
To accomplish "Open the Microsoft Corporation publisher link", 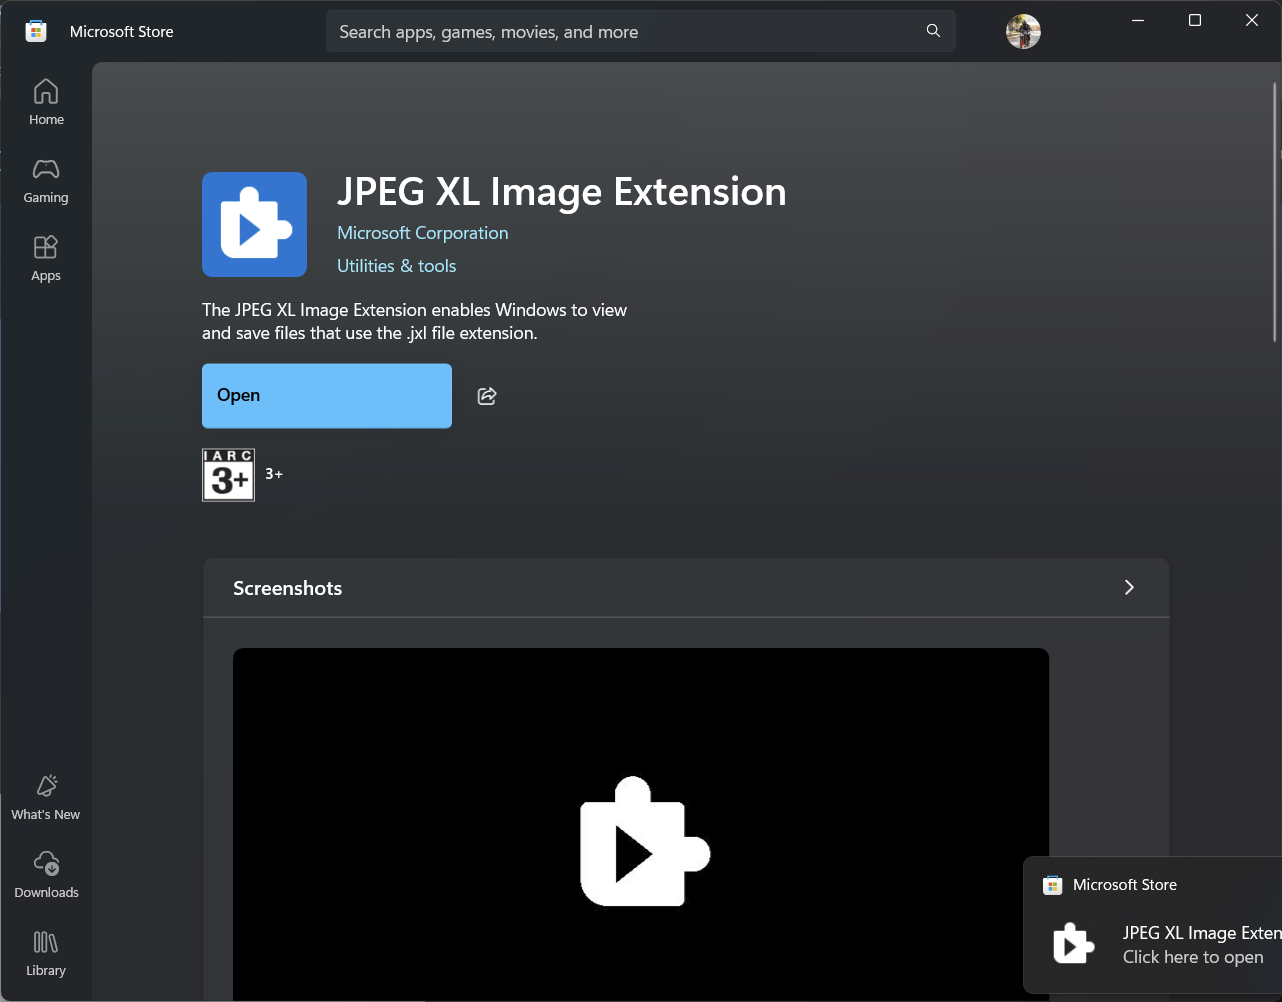I will pyautogui.click(x=422, y=233).
